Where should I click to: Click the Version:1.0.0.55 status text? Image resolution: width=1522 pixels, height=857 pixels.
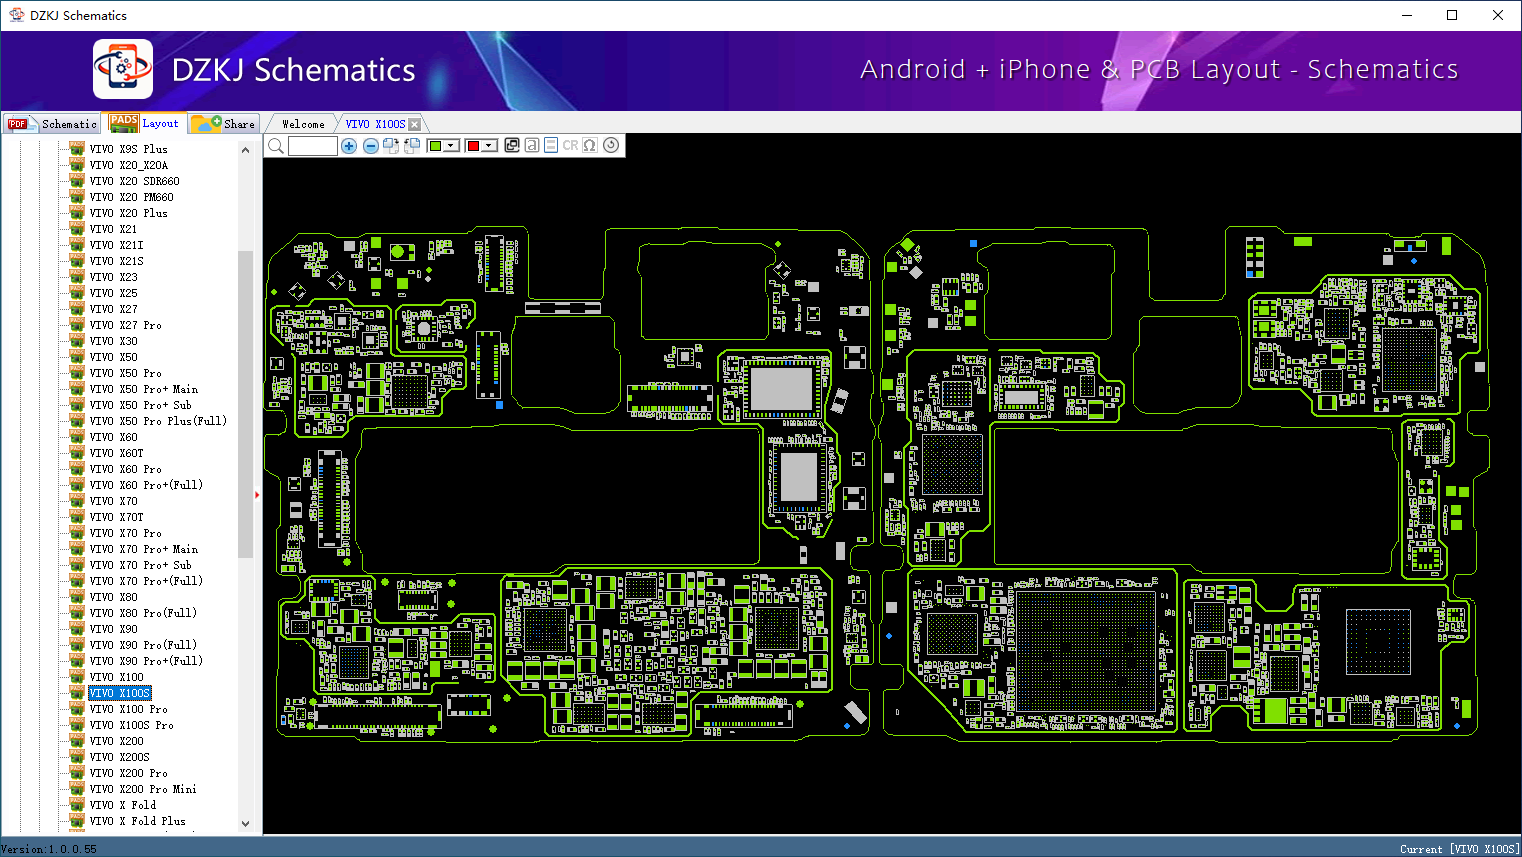[49, 849]
